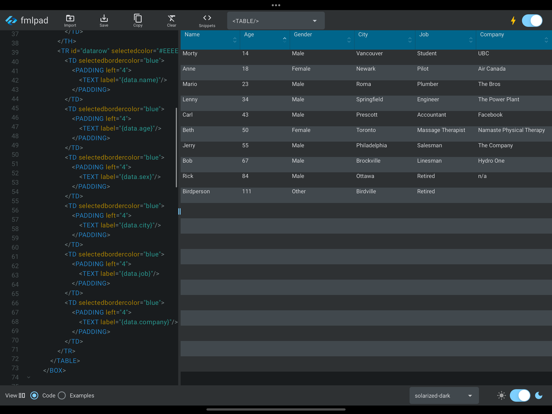
Task: Click the pane splitter handle
Action: tap(179, 211)
